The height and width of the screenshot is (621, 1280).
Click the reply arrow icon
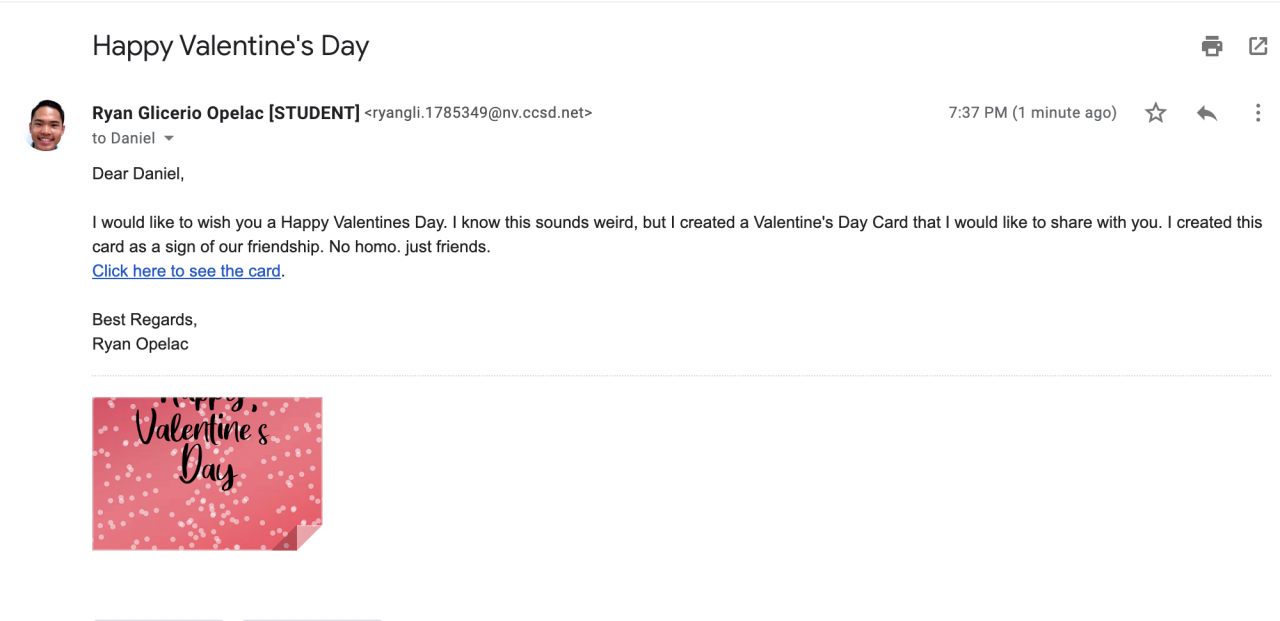[1207, 113]
